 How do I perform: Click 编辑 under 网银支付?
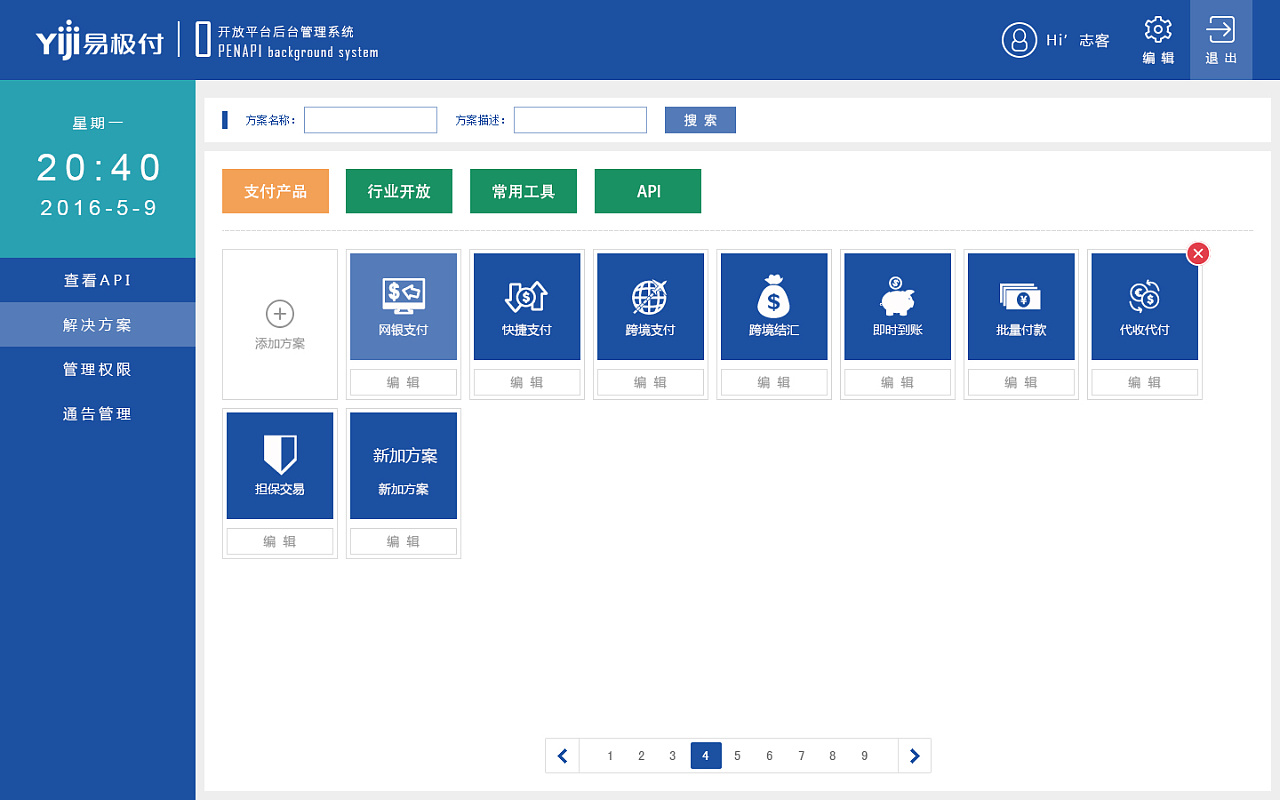point(403,382)
